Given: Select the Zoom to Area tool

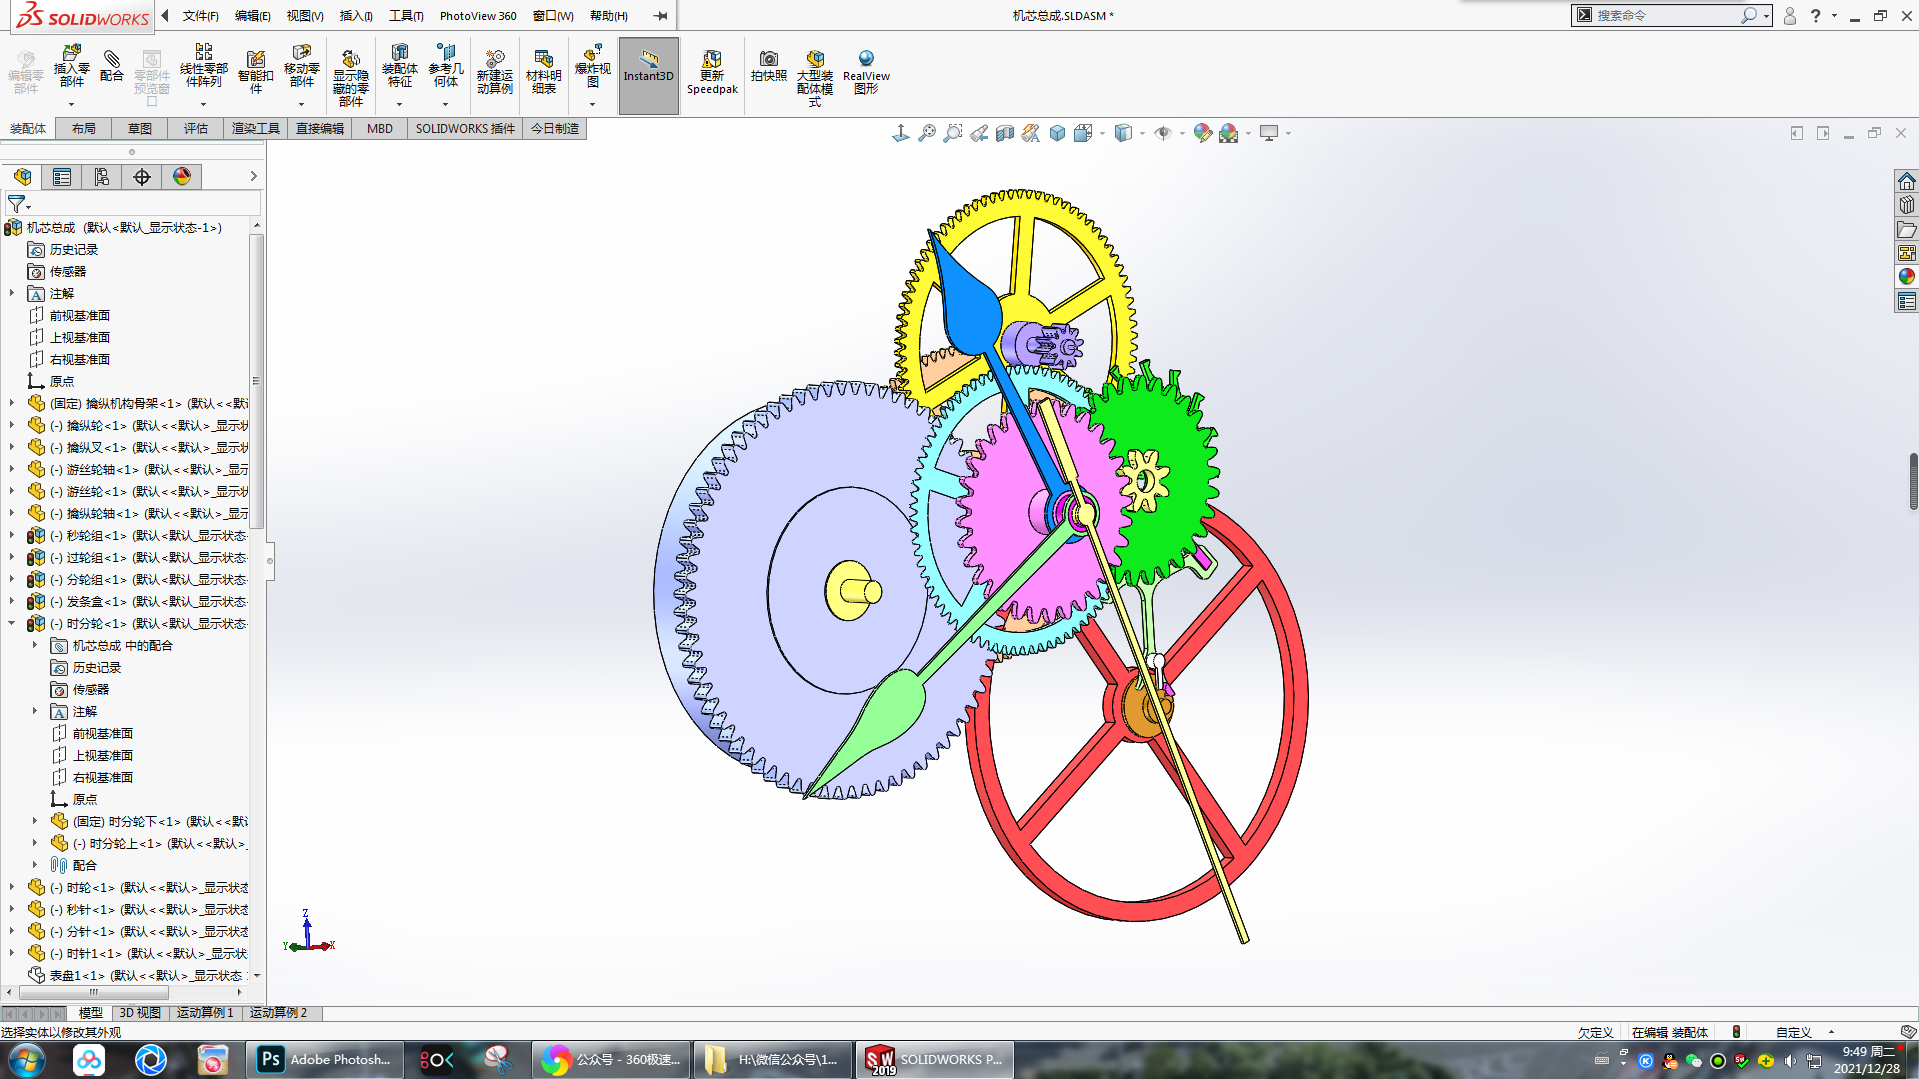Looking at the screenshot, I should (953, 133).
